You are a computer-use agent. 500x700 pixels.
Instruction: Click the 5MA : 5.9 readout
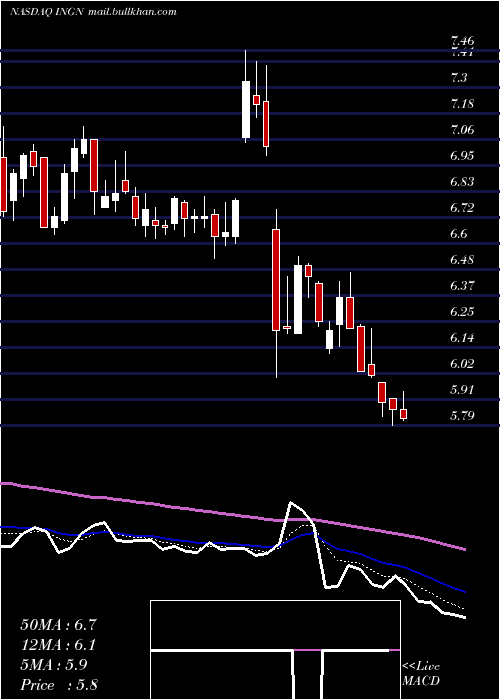click(x=54, y=664)
